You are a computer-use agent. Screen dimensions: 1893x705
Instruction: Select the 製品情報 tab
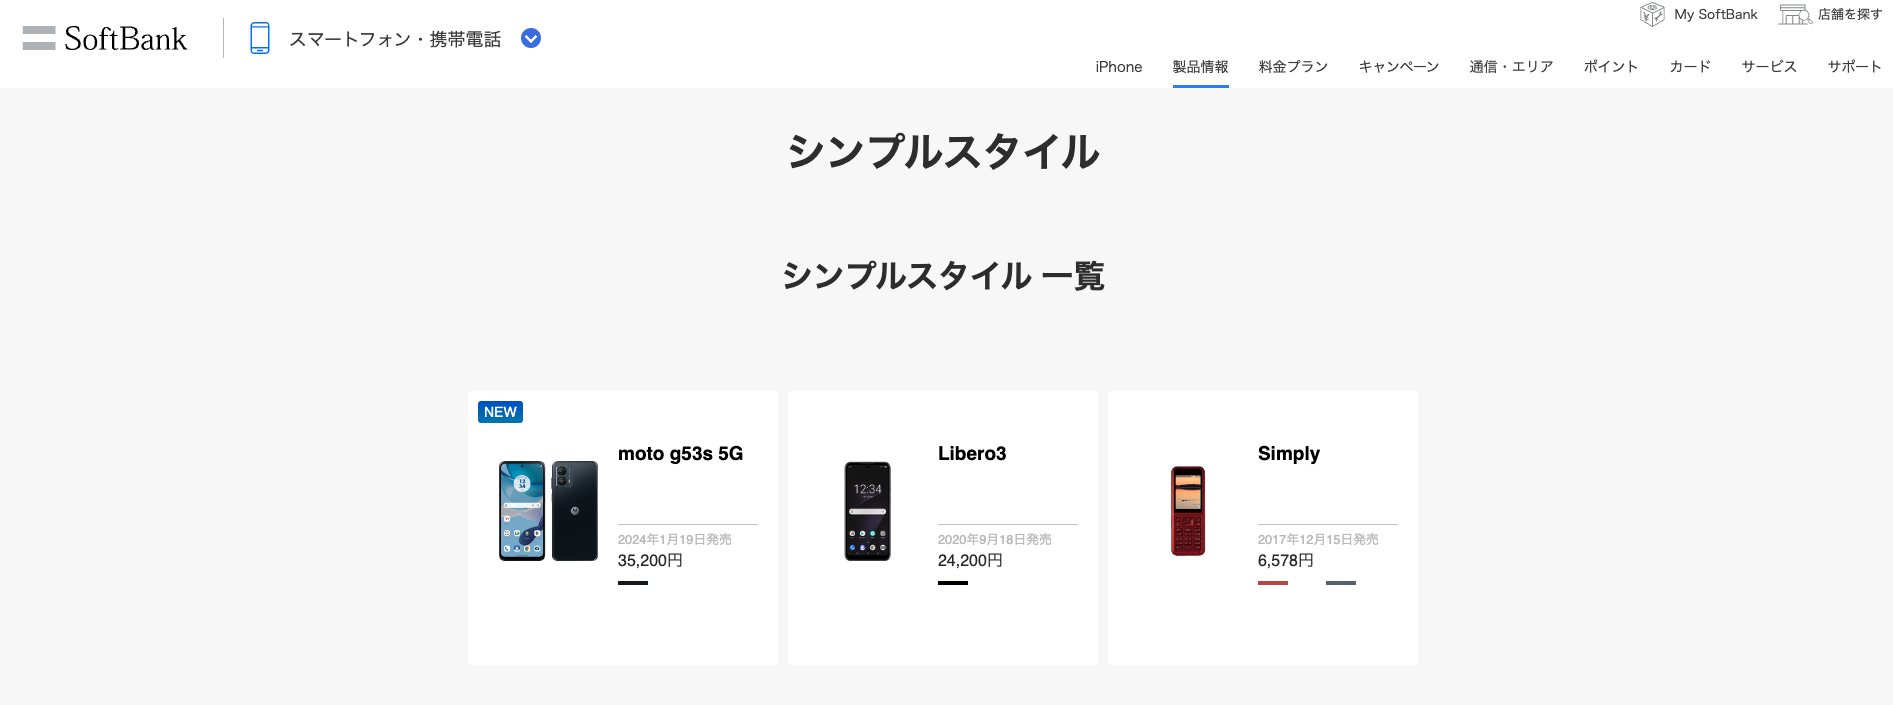click(x=1200, y=67)
